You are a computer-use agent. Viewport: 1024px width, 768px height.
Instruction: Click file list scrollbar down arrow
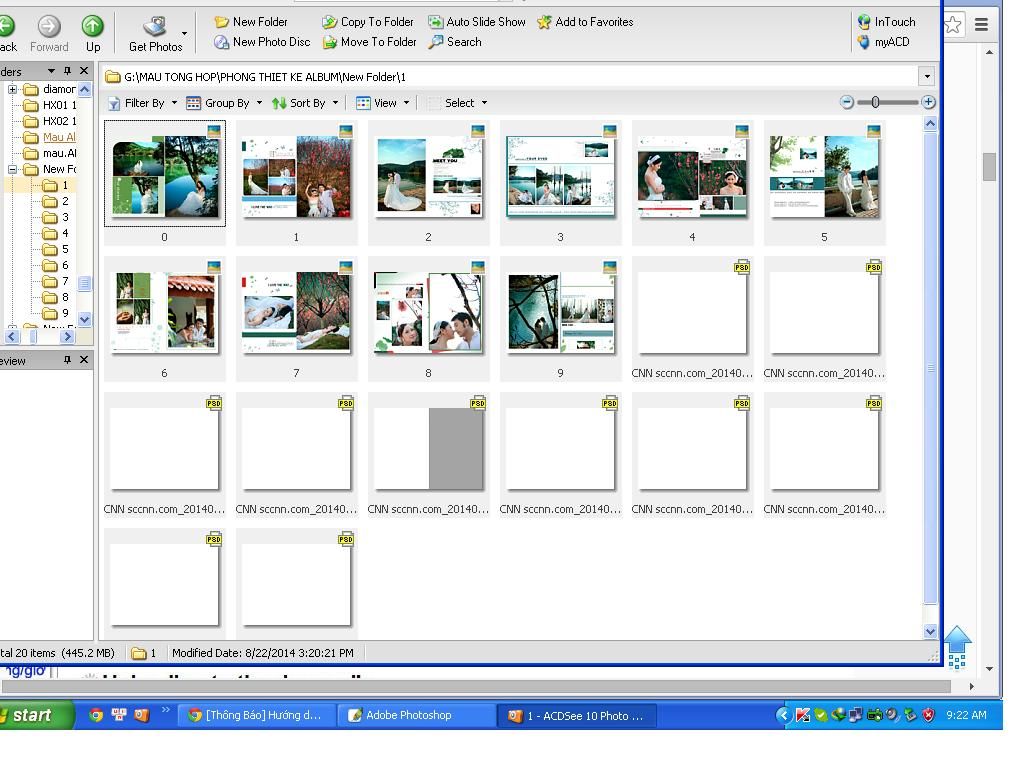(930, 631)
